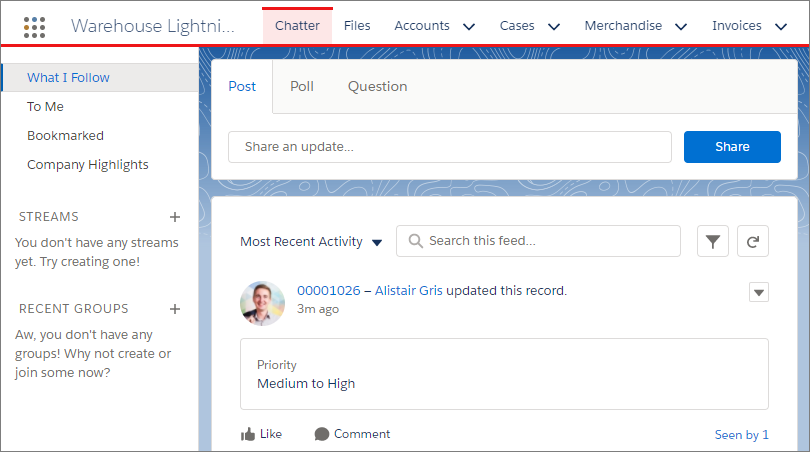This screenshot has height=452, width=810.
Task: Open the feed filter funnel icon
Action: tap(712, 241)
